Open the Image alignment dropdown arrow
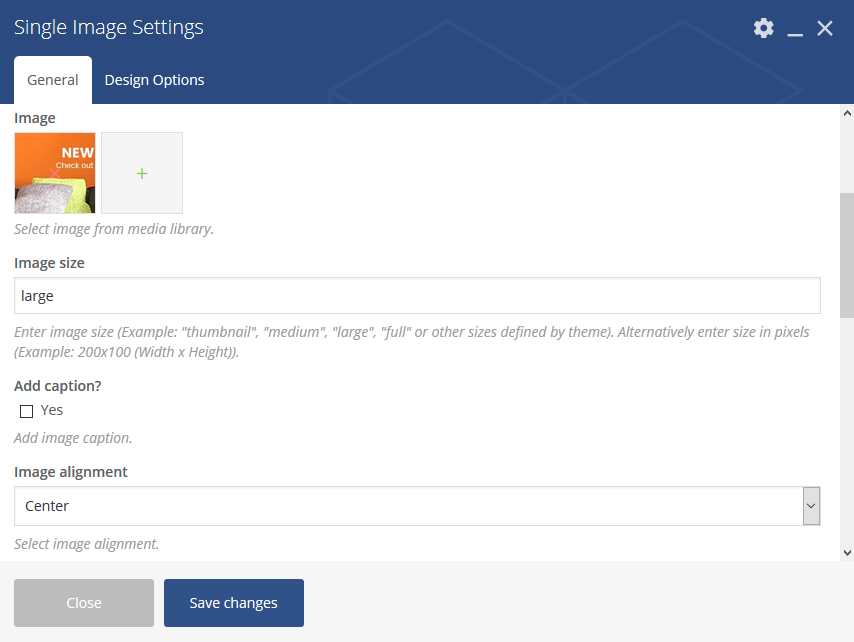The height and width of the screenshot is (642, 854). [x=811, y=506]
